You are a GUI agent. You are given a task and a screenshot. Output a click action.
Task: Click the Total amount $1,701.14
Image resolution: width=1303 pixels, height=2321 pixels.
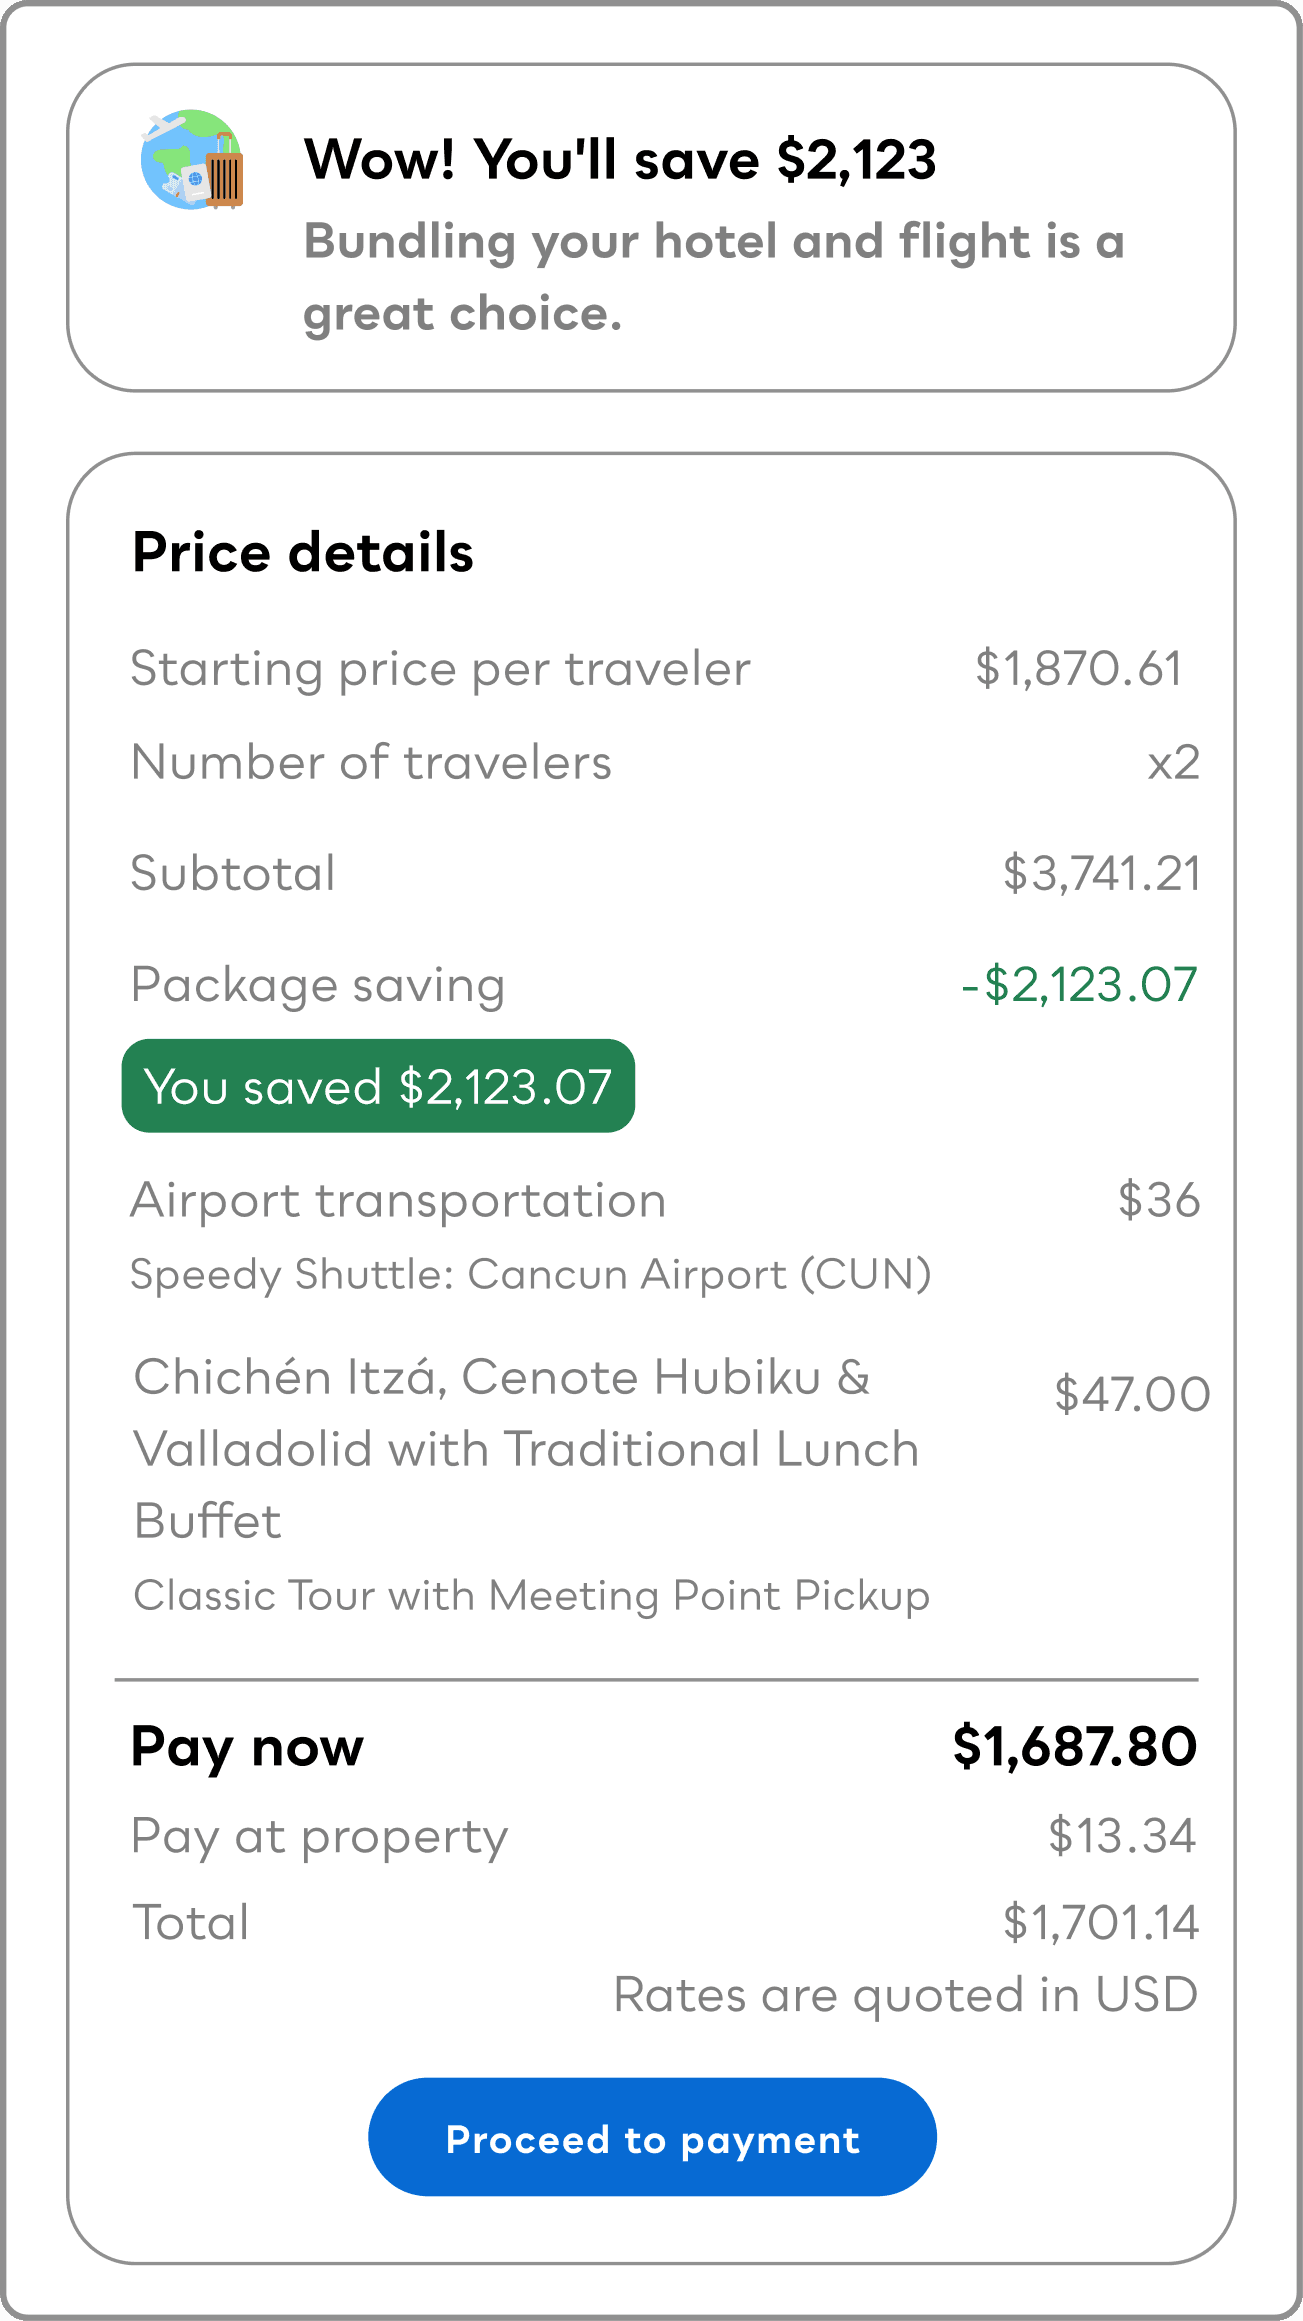[x=1100, y=1923]
